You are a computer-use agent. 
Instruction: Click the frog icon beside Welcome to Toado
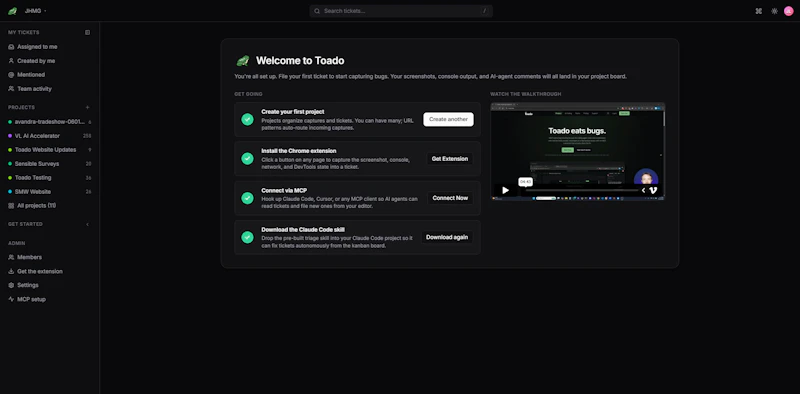243,61
